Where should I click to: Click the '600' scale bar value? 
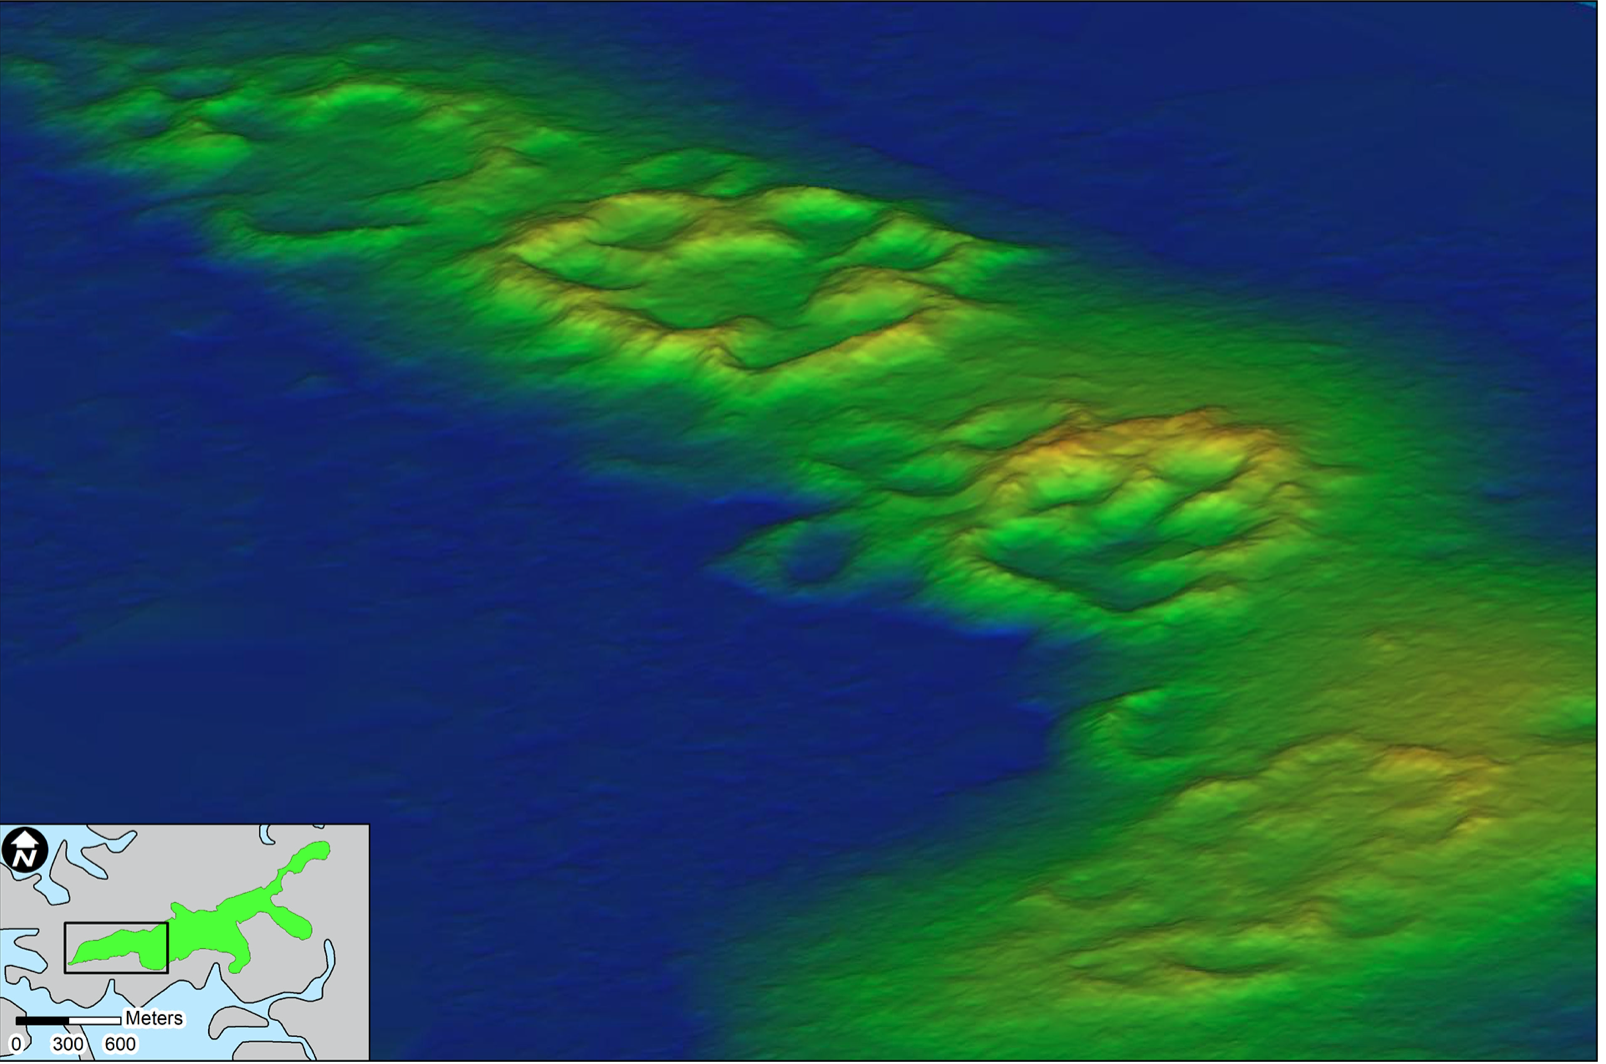click(120, 1045)
